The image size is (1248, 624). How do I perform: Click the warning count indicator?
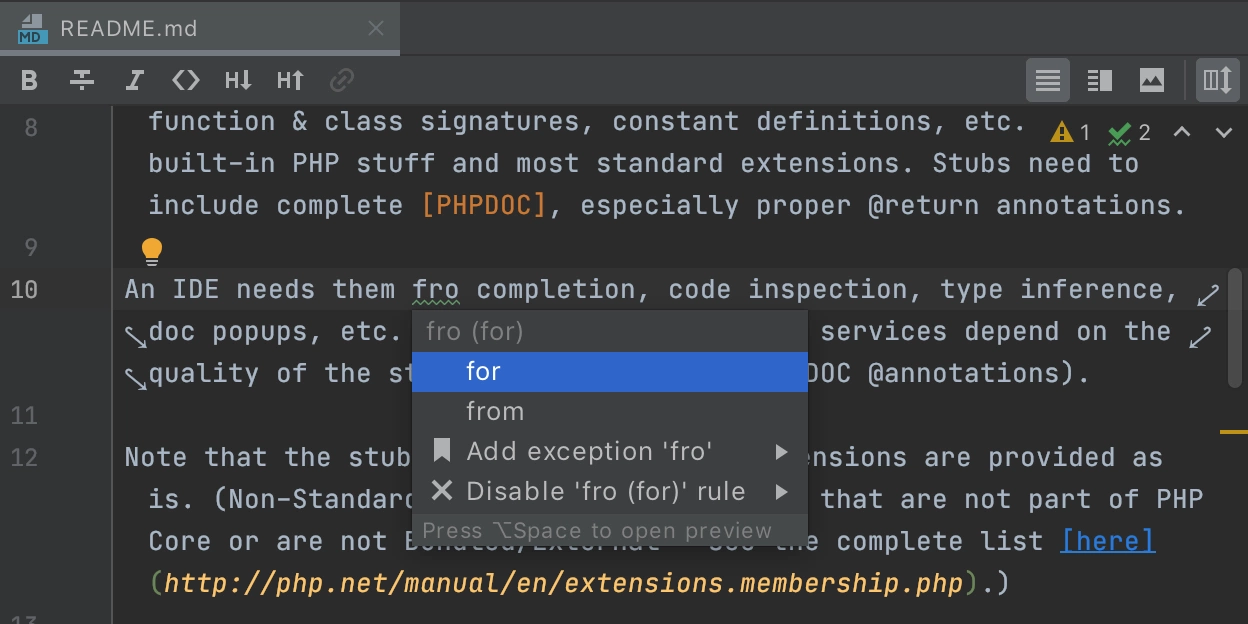pos(1070,132)
